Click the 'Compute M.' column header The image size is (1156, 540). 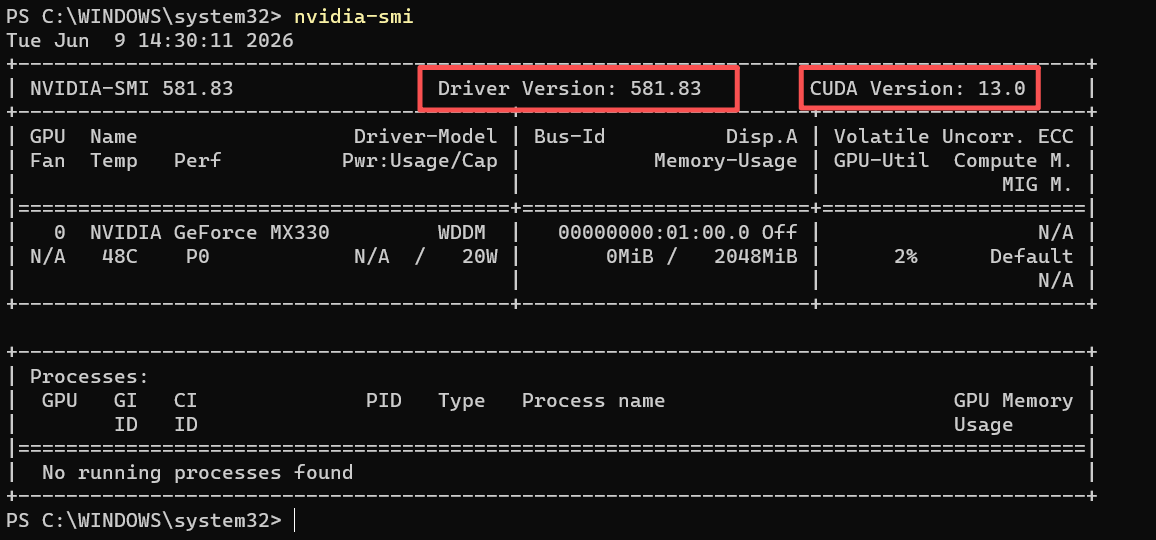click(x=1014, y=161)
